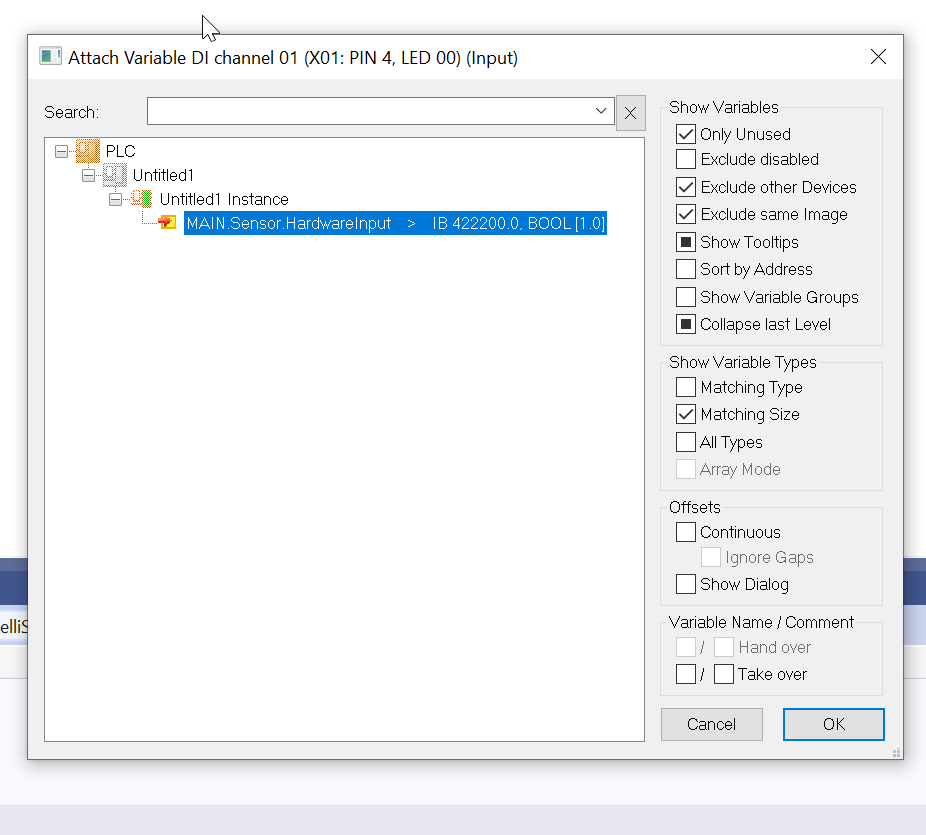Clear the search with the X button
The image size is (926, 835).
[630, 113]
